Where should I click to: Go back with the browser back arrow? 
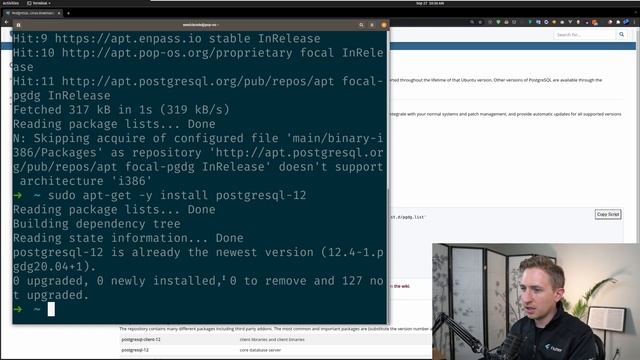tap(6, 22)
